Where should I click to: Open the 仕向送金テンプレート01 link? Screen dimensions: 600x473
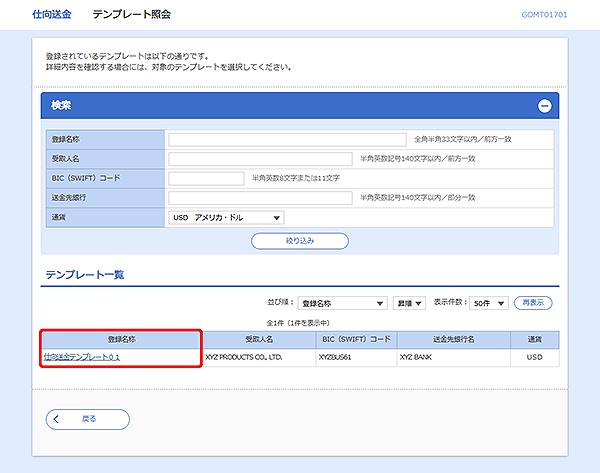tap(82, 357)
